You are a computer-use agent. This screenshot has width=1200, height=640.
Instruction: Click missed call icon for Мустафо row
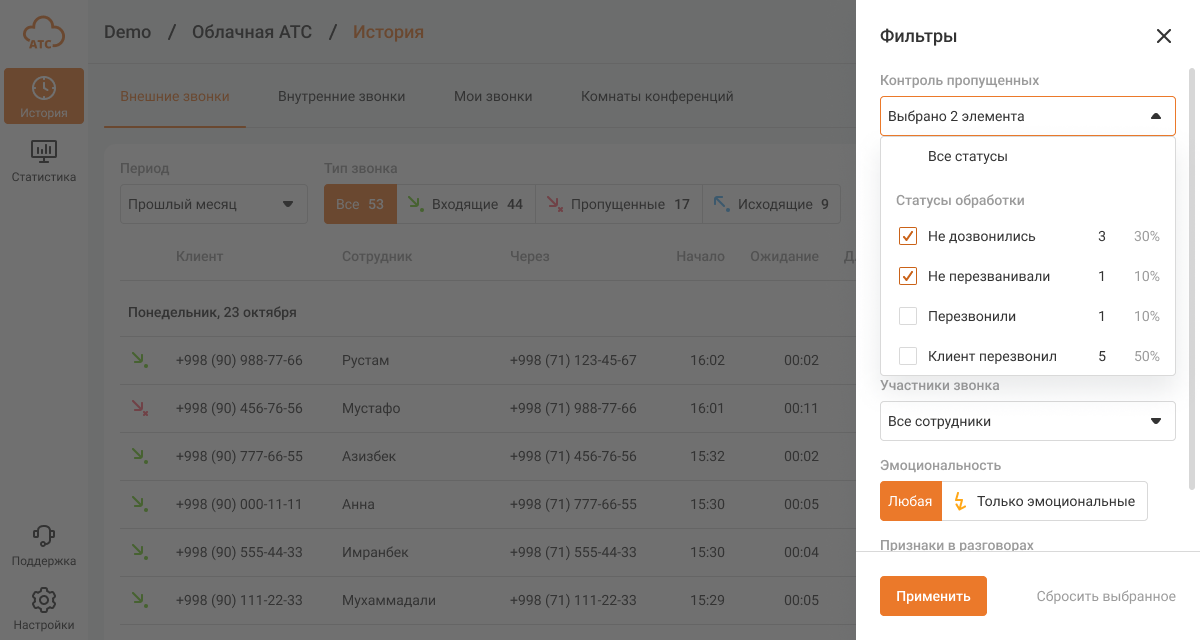[x=138, y=408]
